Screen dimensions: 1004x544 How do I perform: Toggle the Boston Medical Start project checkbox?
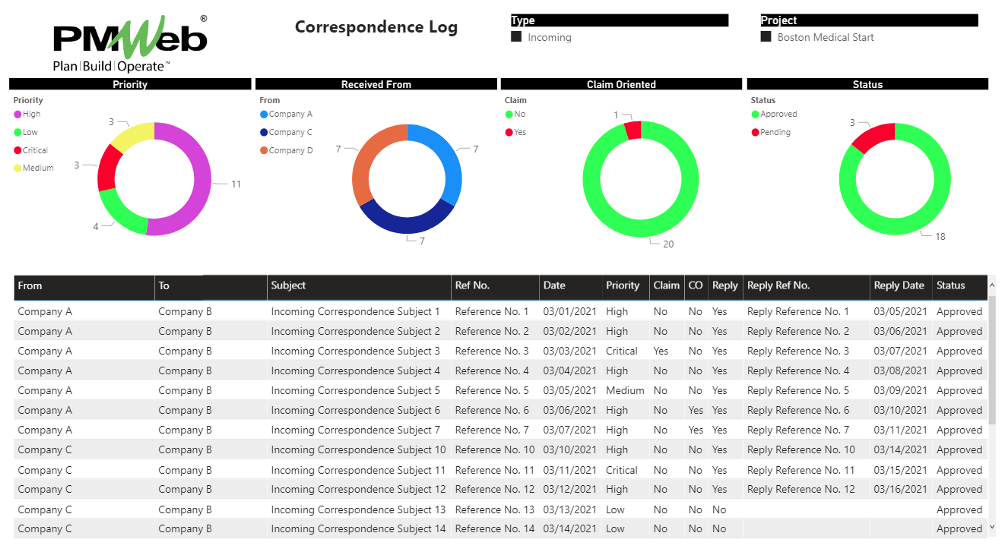coord(766,37)
